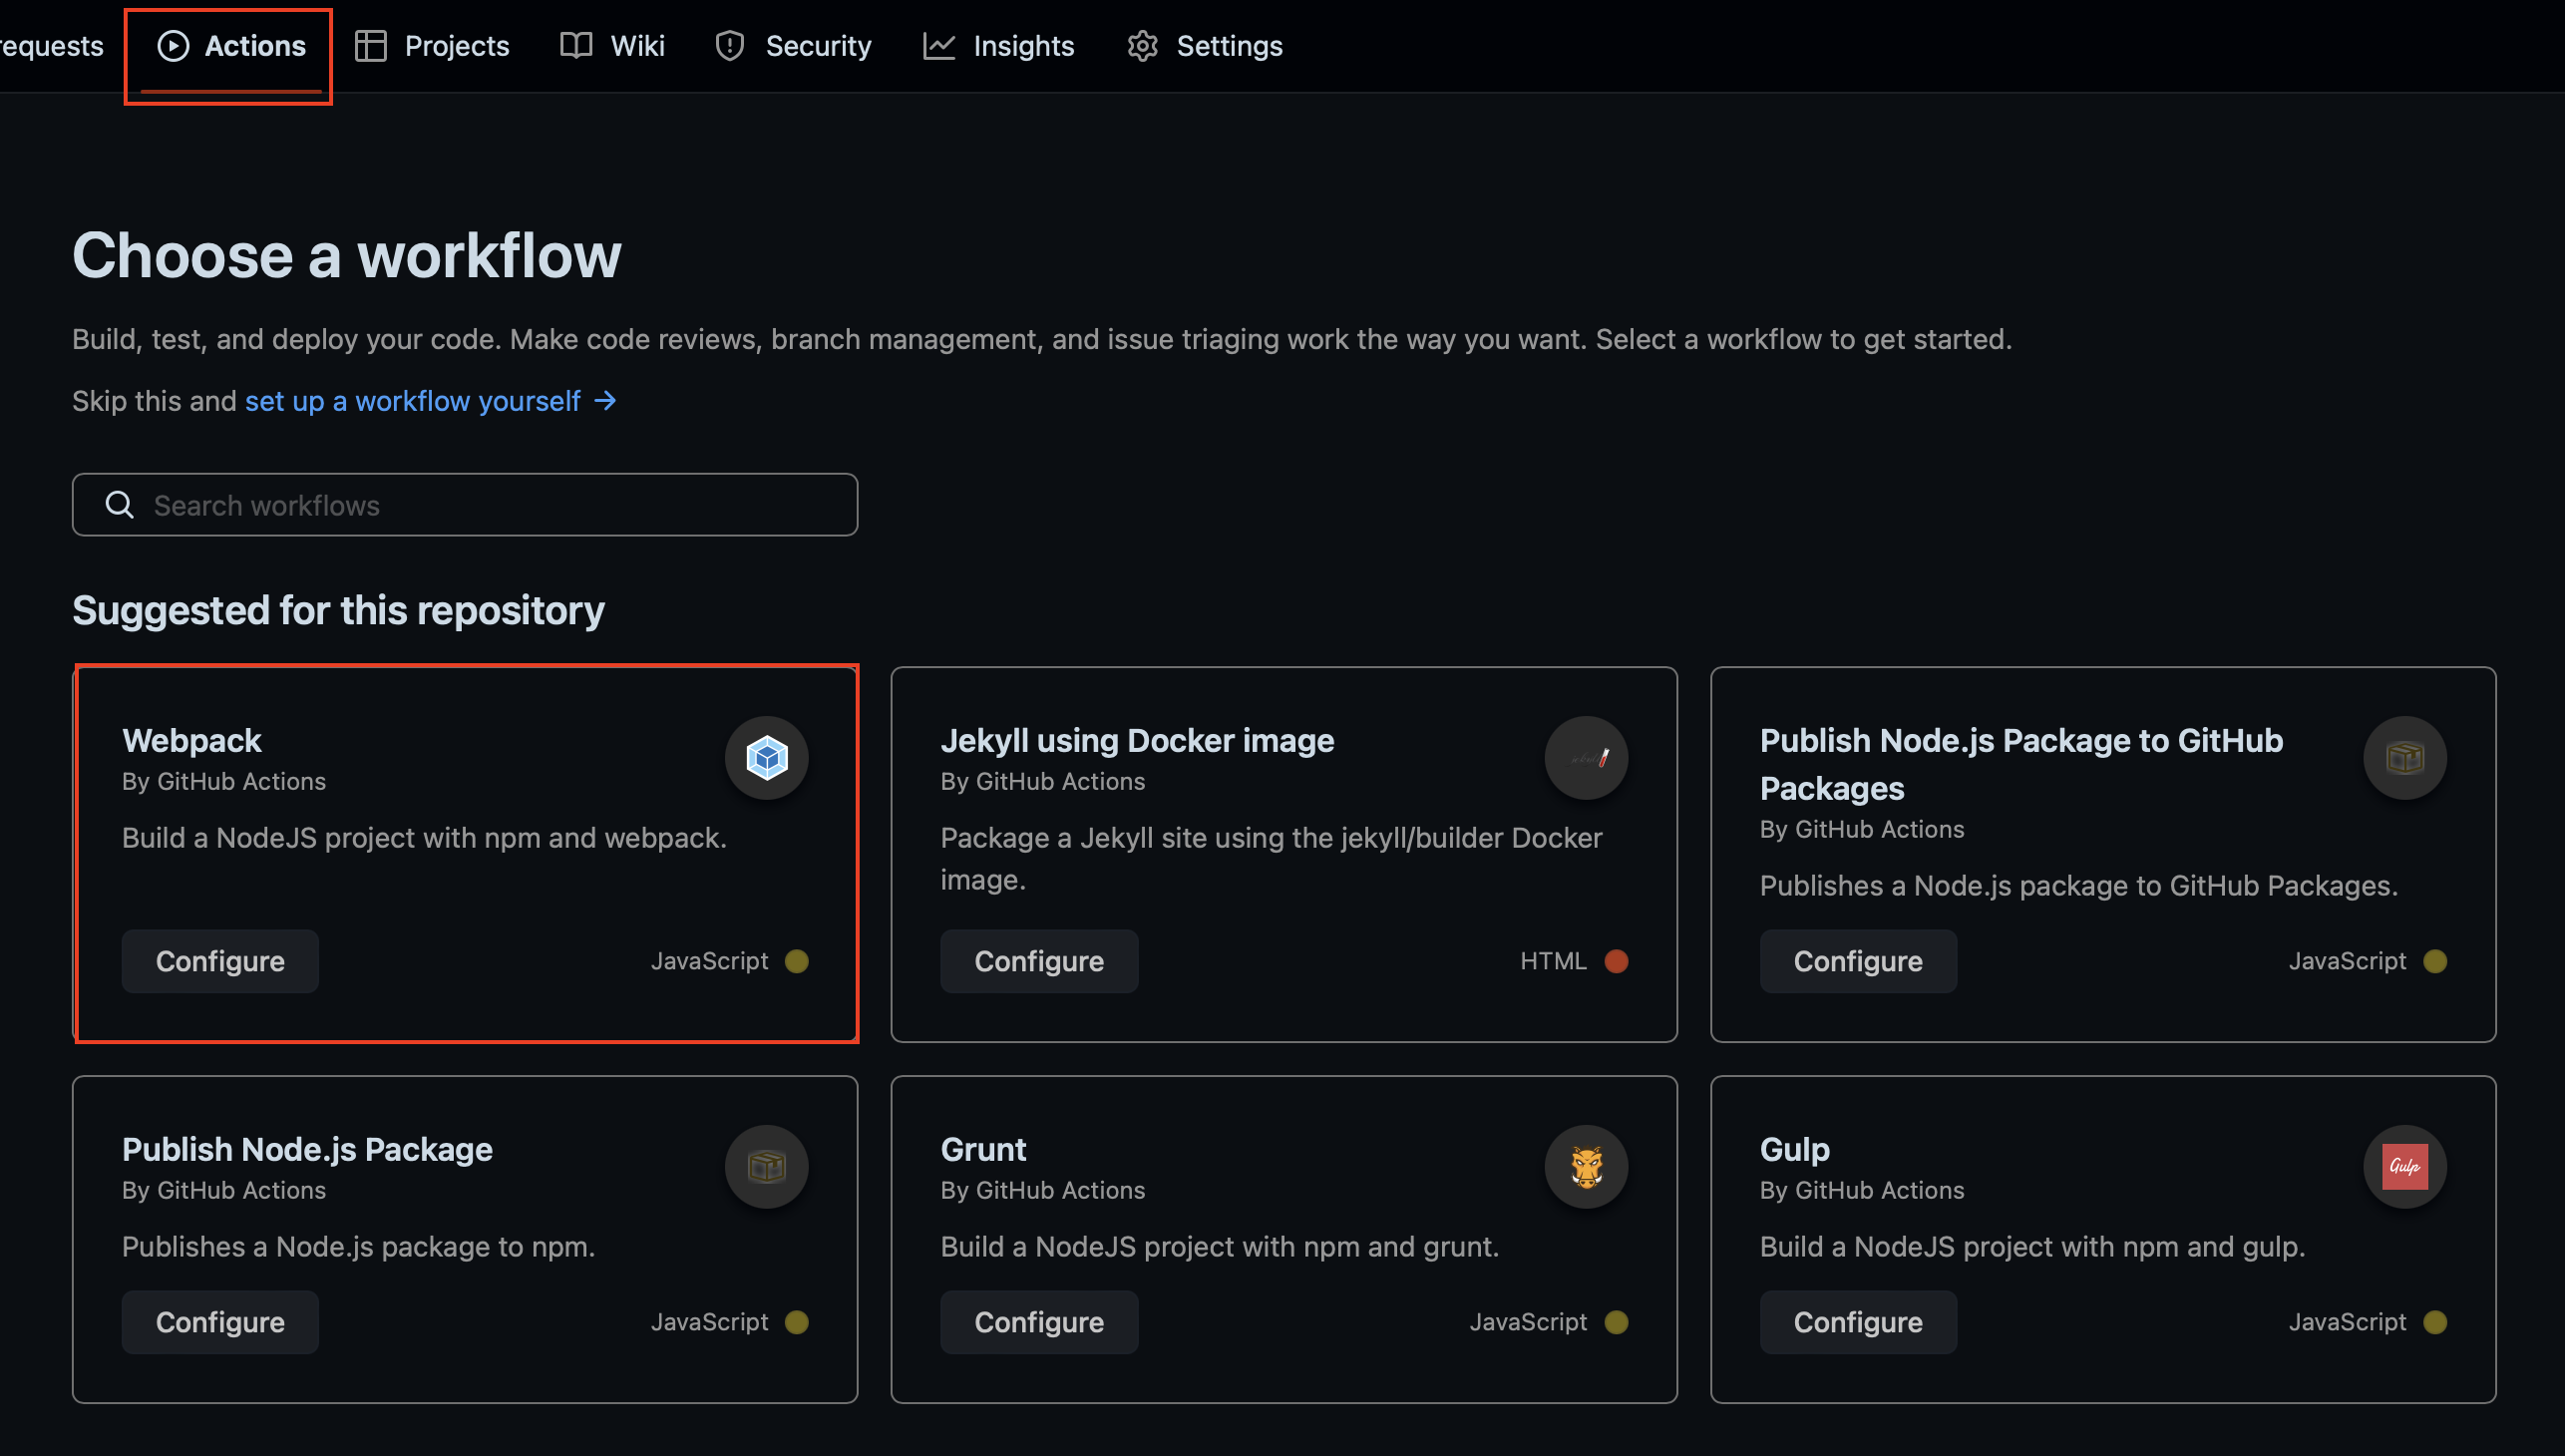Configure the Grunt workflow
The width and height of the screenshot is (2565, 1456).
(1039, 1322)
